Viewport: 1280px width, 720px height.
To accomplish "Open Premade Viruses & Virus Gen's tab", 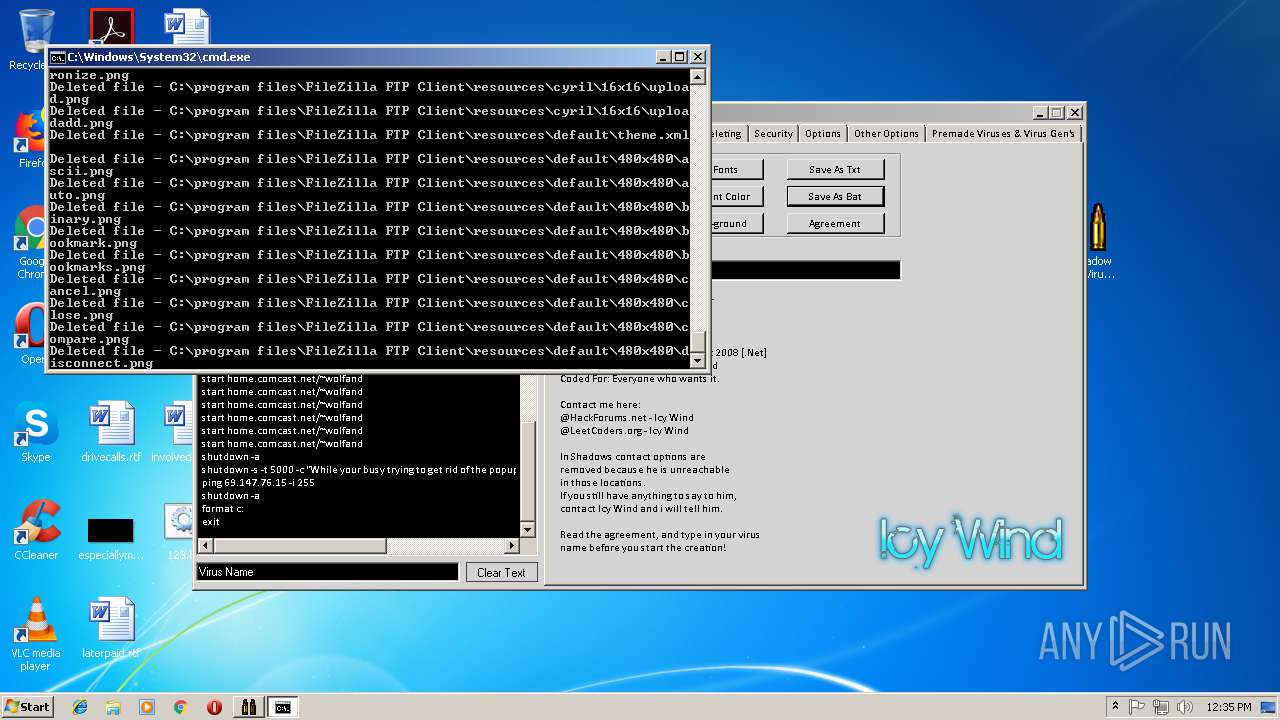I will (x=1003, y=134).
